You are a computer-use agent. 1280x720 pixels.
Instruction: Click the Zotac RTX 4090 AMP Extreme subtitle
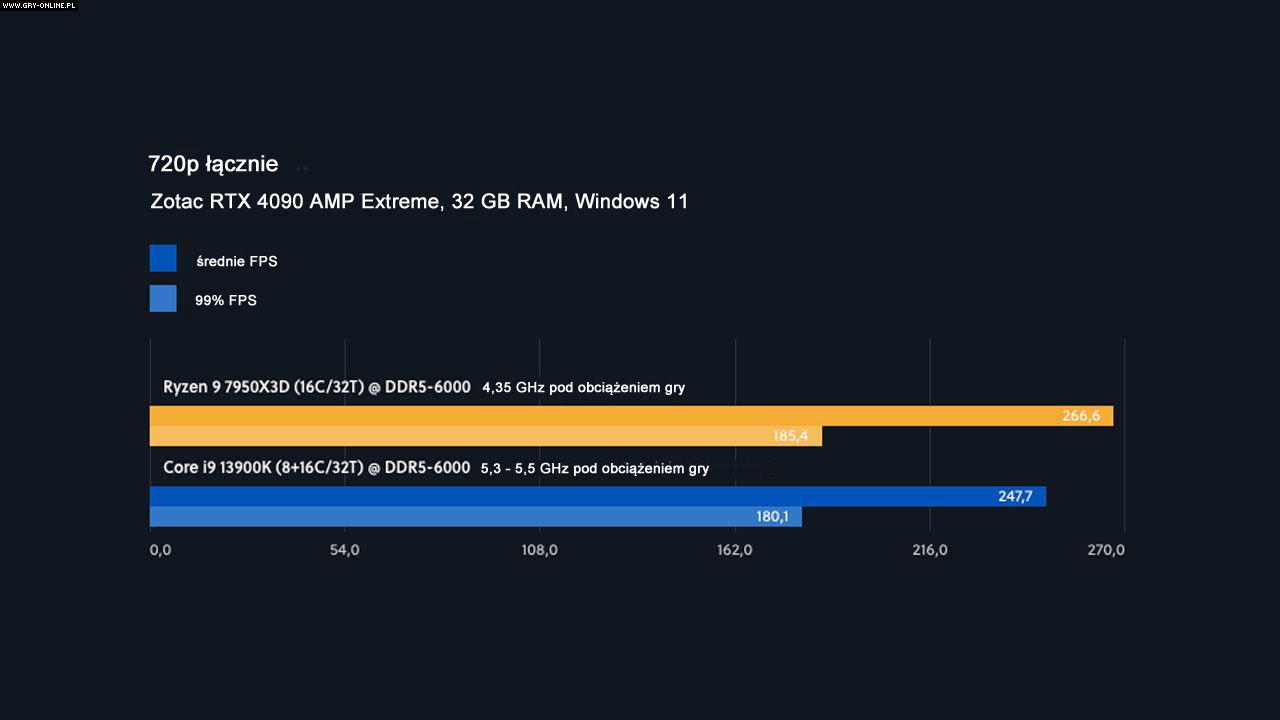tap(419, 202)
